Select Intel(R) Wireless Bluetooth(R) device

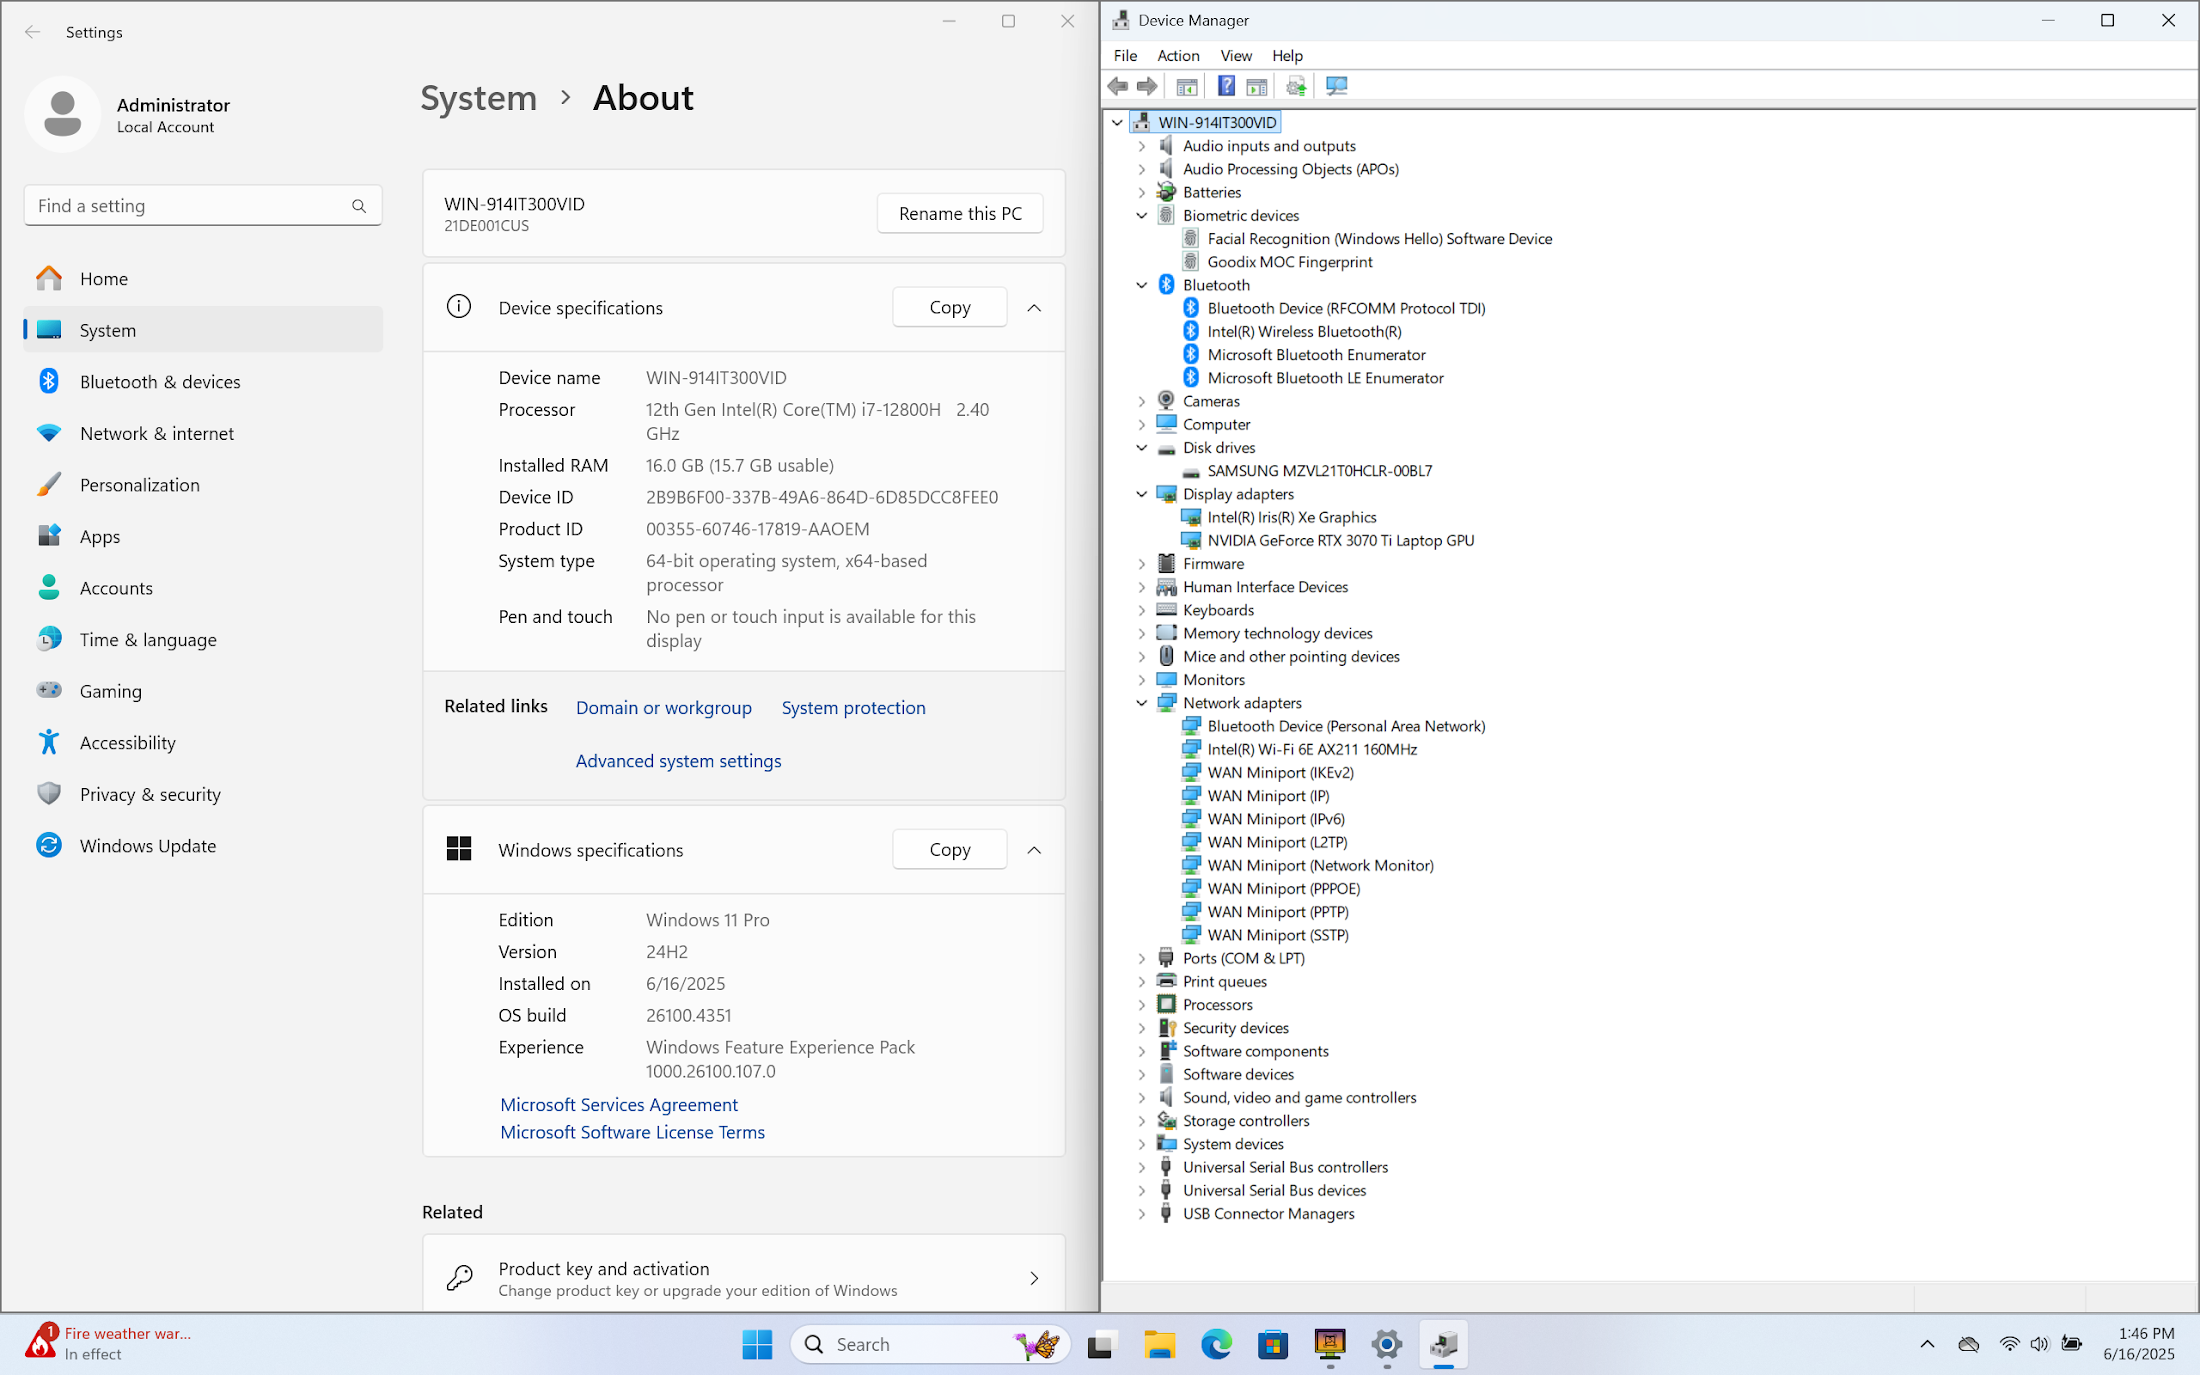click(1304, 331)
